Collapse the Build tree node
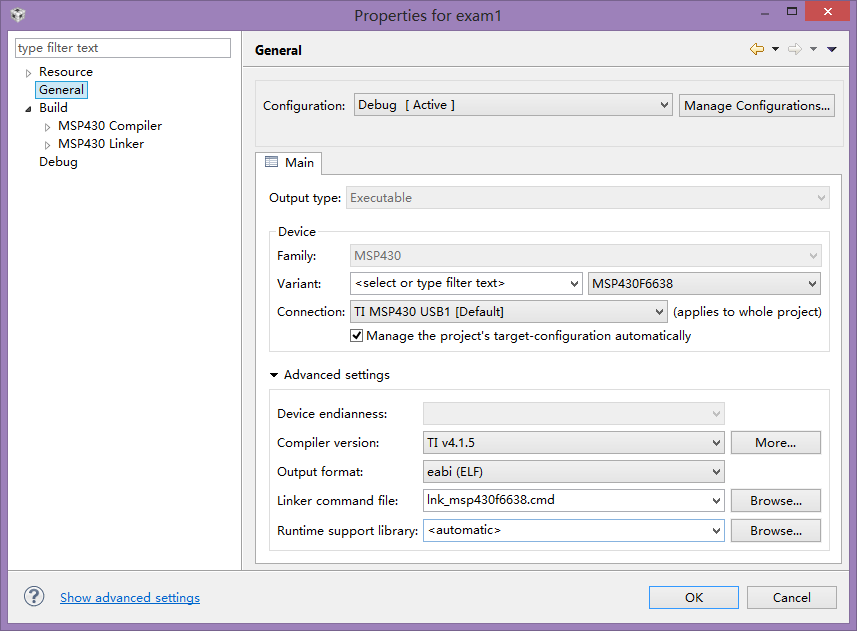Viewport: 857px width, 631px height. pyautogui.click(x=29, y=108)
